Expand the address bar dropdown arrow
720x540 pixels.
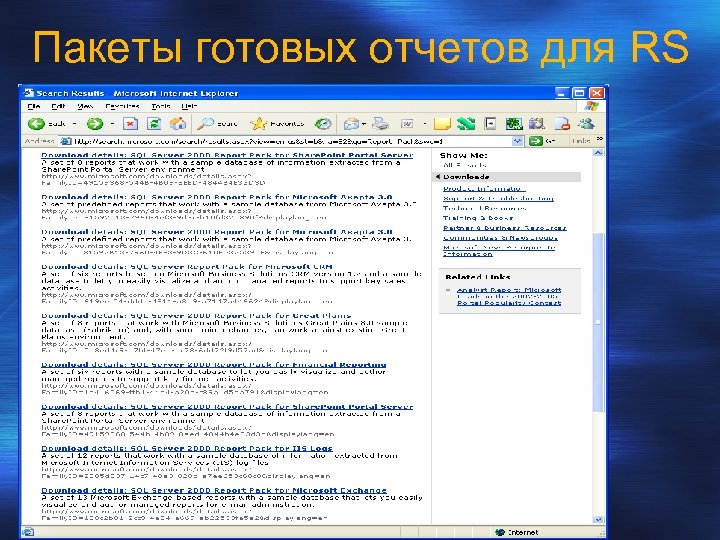pyautogui.click(x=518, y=141)
